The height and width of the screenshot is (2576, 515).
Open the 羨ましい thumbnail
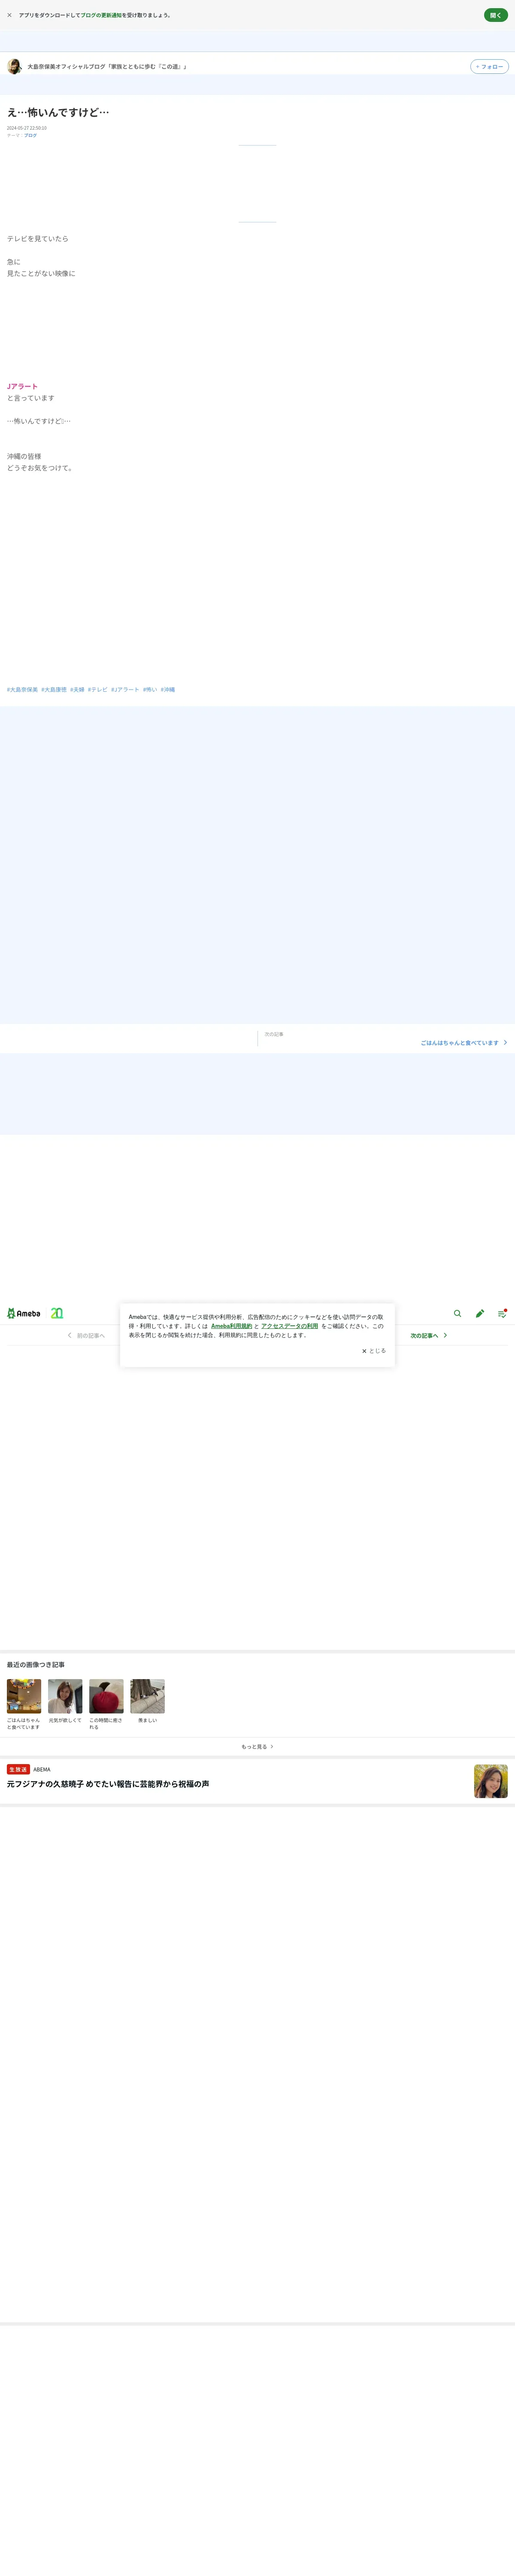point(147,1696)
